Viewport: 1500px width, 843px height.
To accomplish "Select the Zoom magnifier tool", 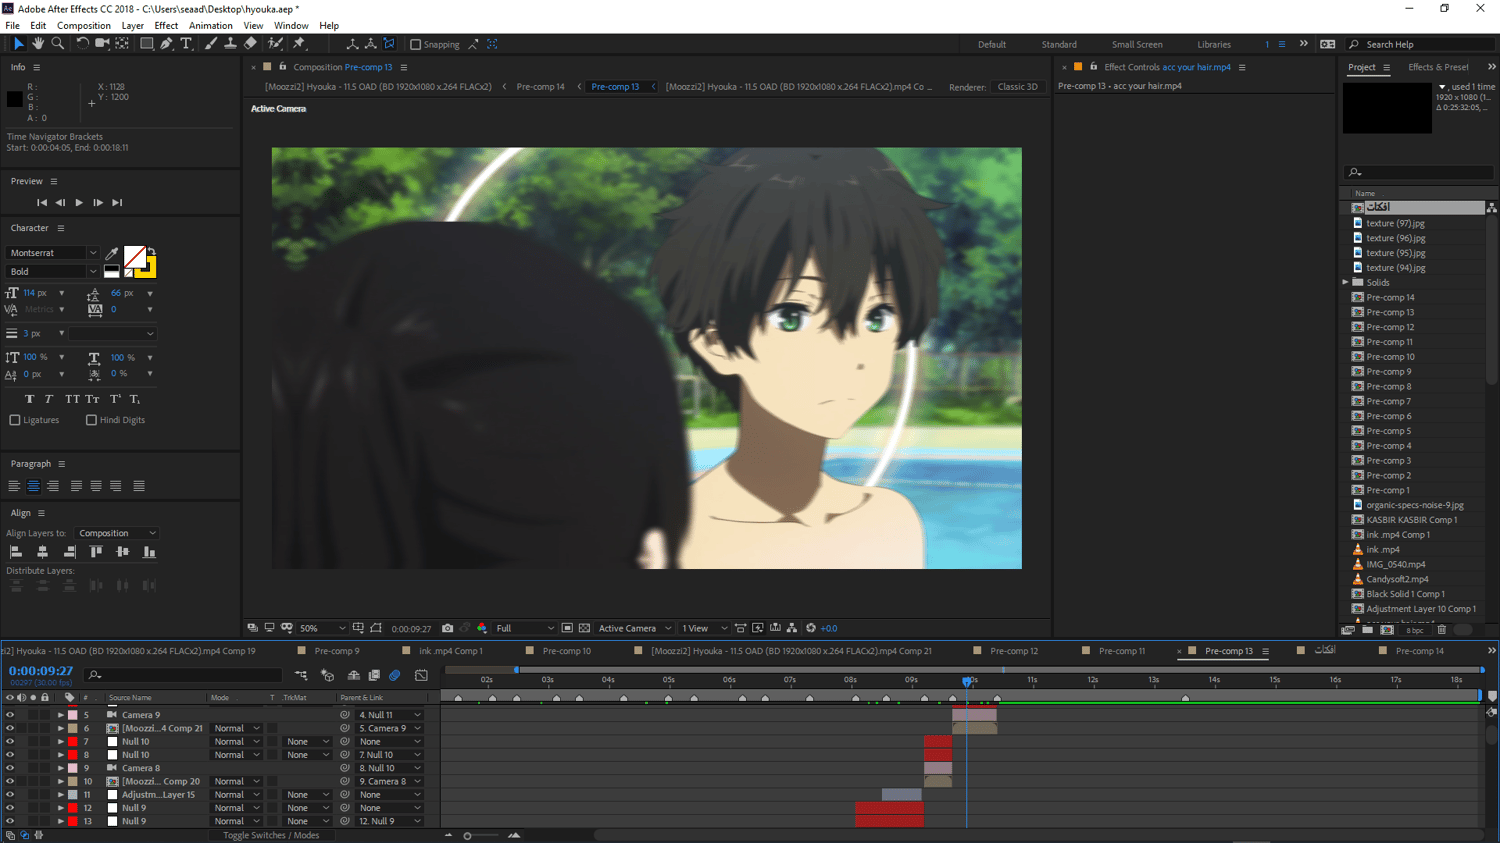I will [x=58, y=44].
